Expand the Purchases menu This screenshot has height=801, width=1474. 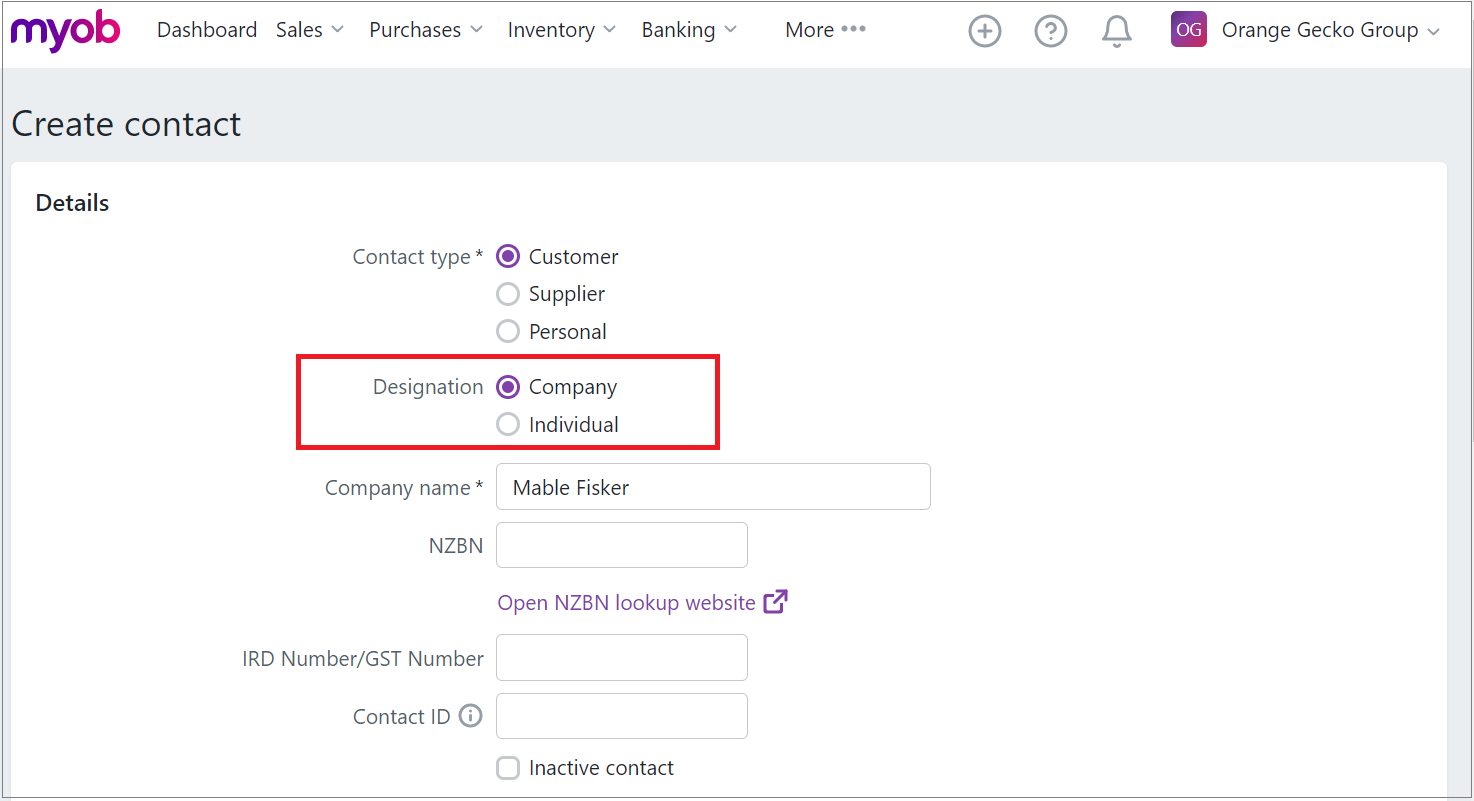[x=424, y=29]
